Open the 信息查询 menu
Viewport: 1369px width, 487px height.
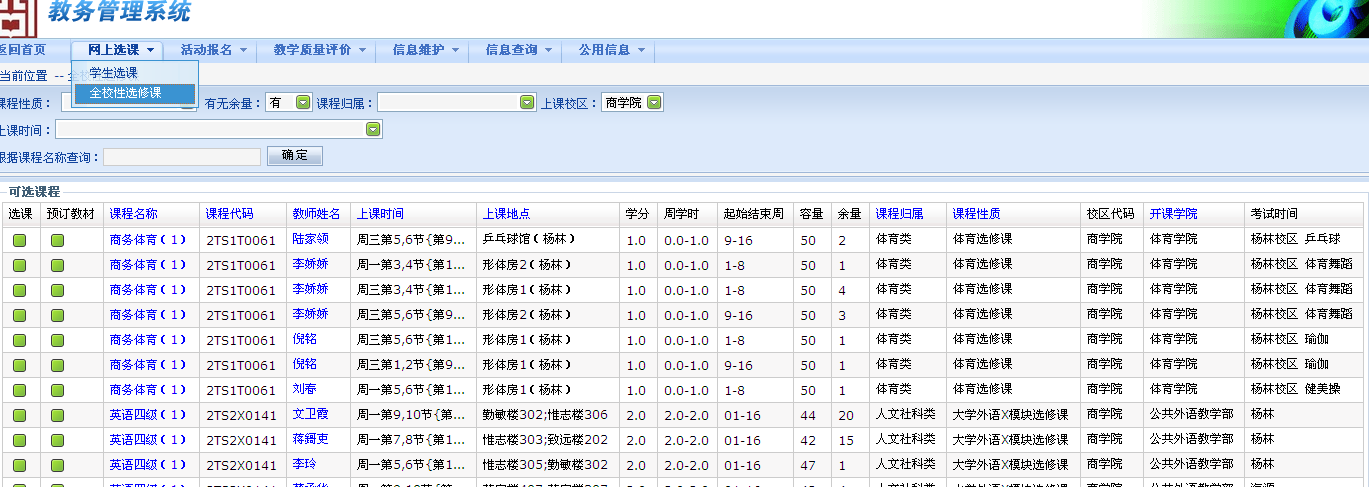[519, 50]
